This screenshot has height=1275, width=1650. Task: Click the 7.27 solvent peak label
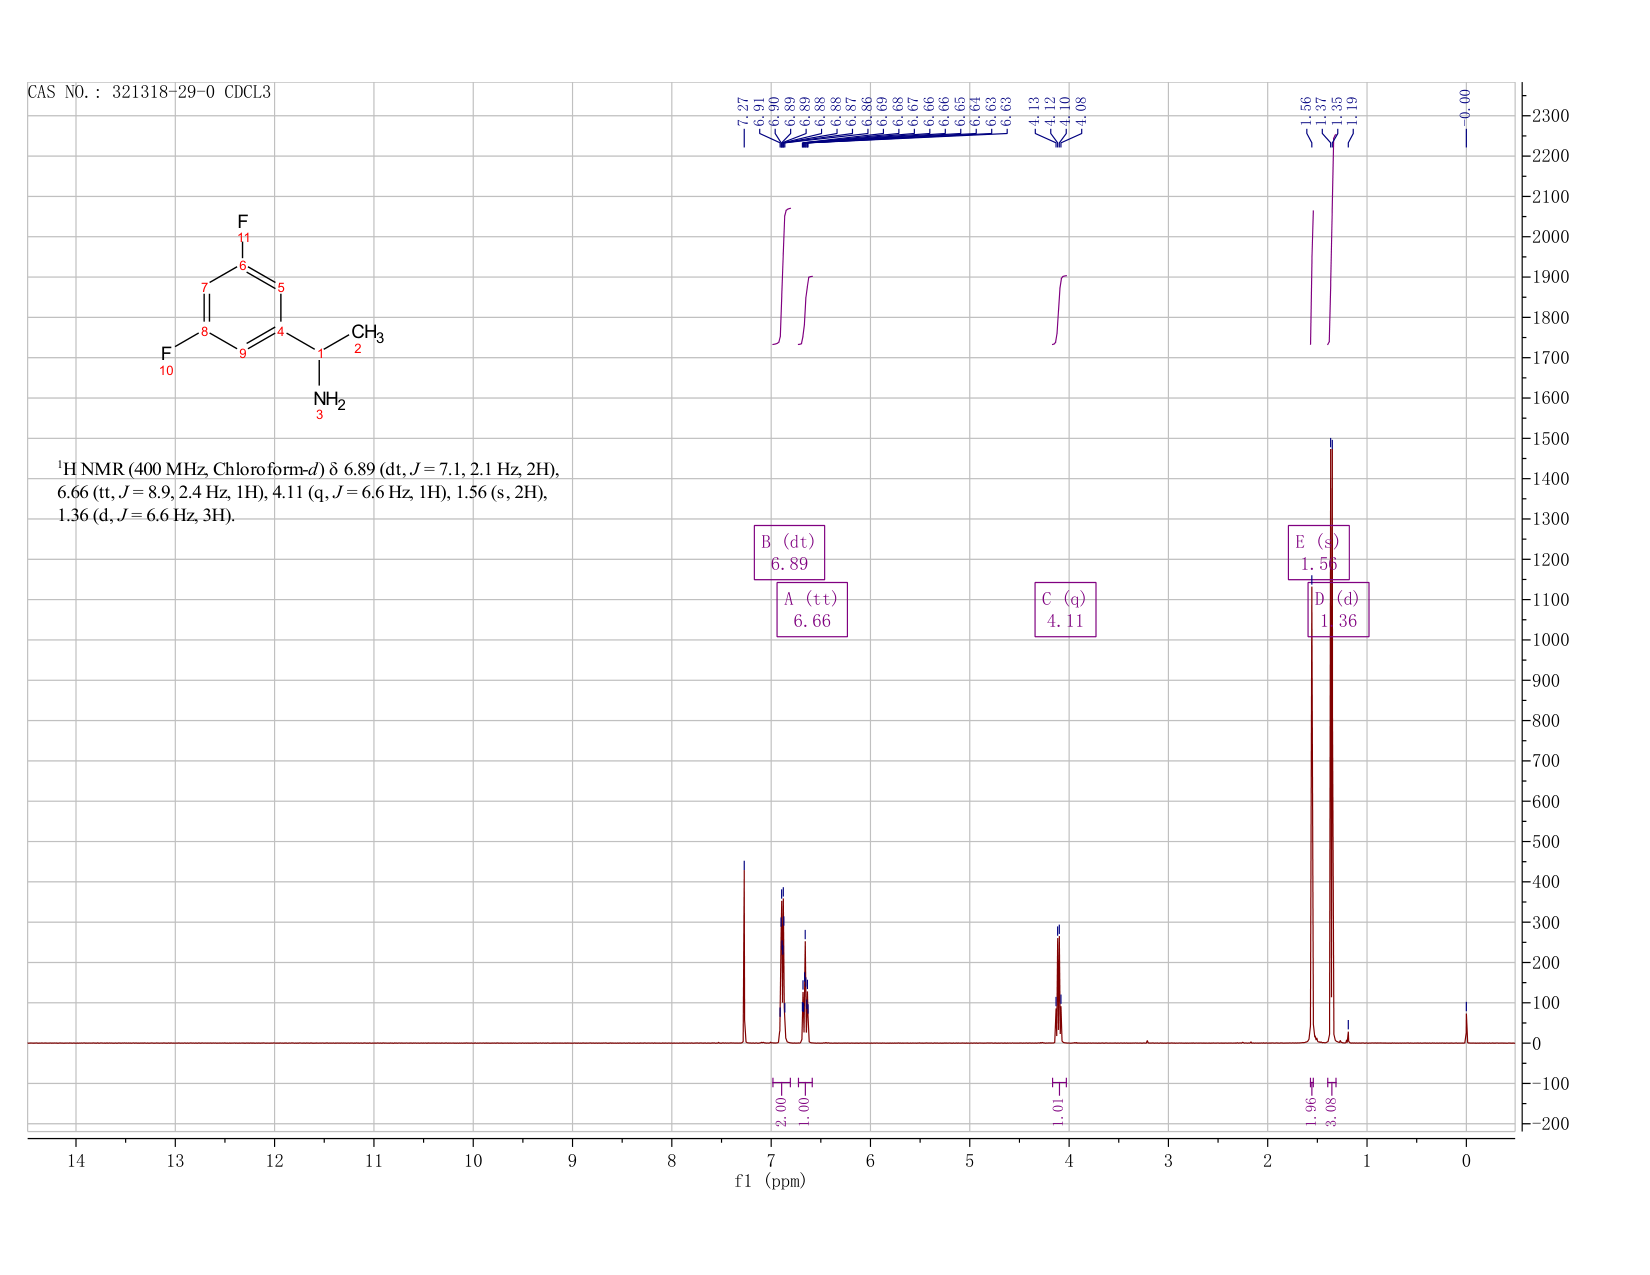pos(743,111)
